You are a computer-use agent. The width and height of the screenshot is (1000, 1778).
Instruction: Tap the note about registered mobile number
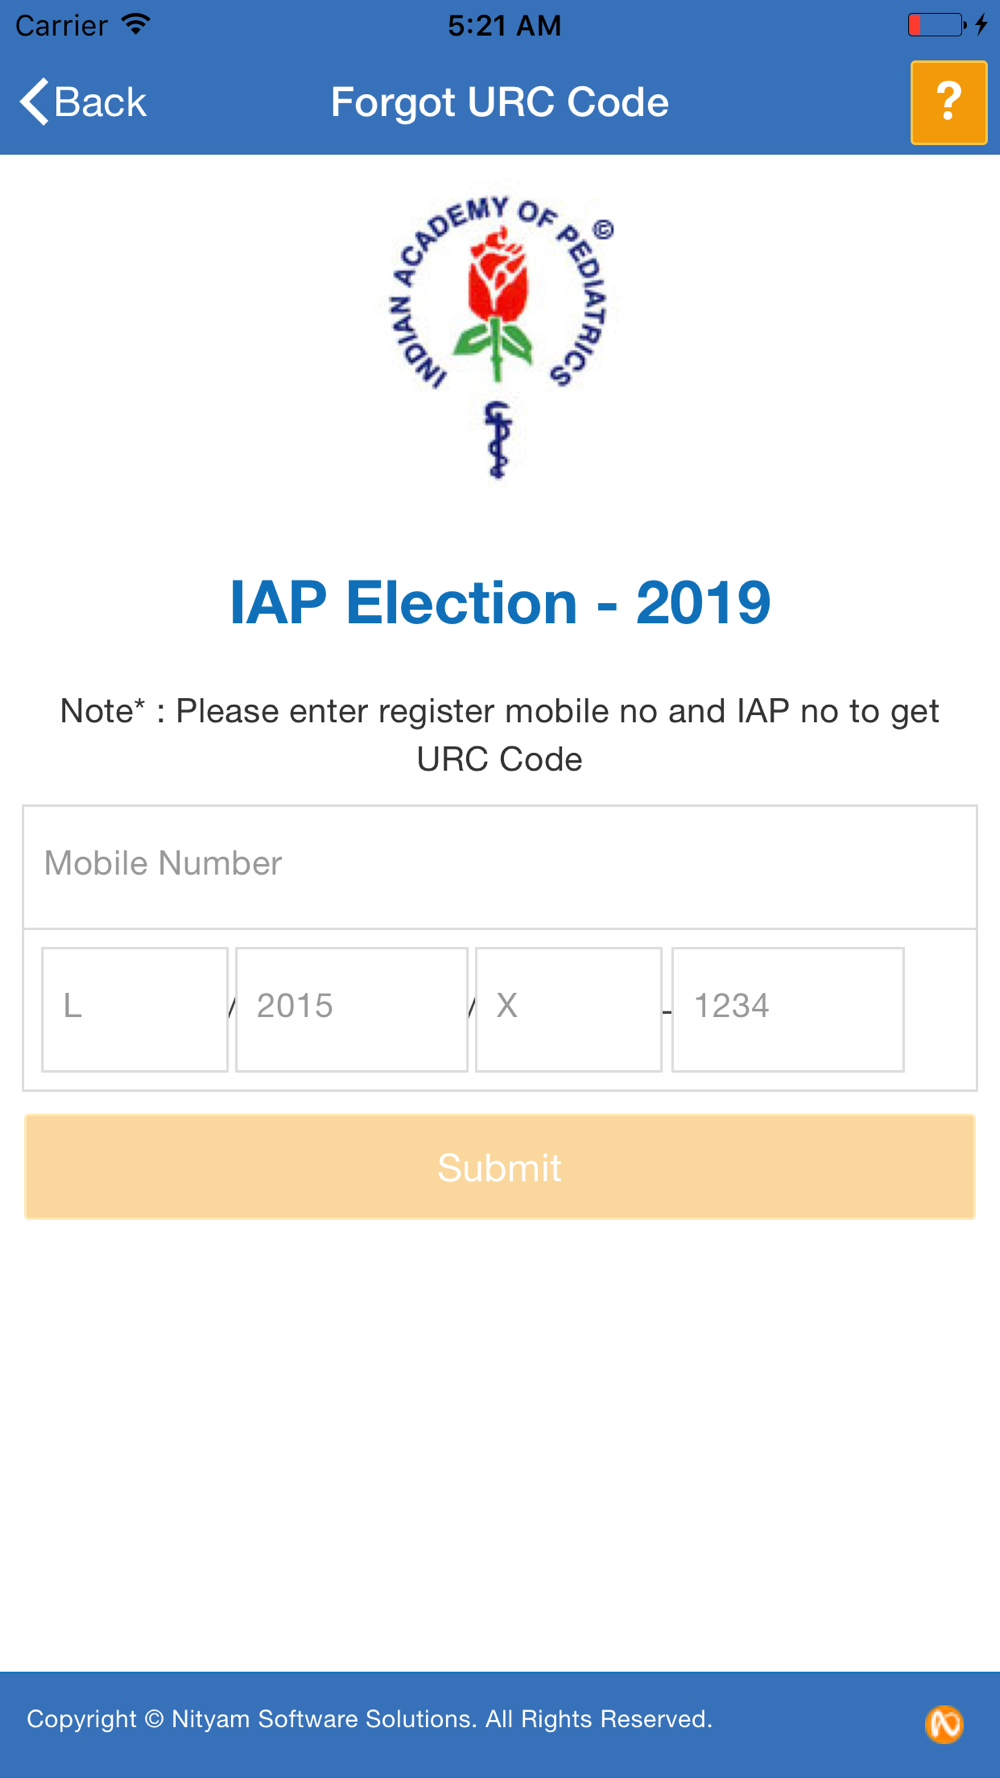point(500,735)
